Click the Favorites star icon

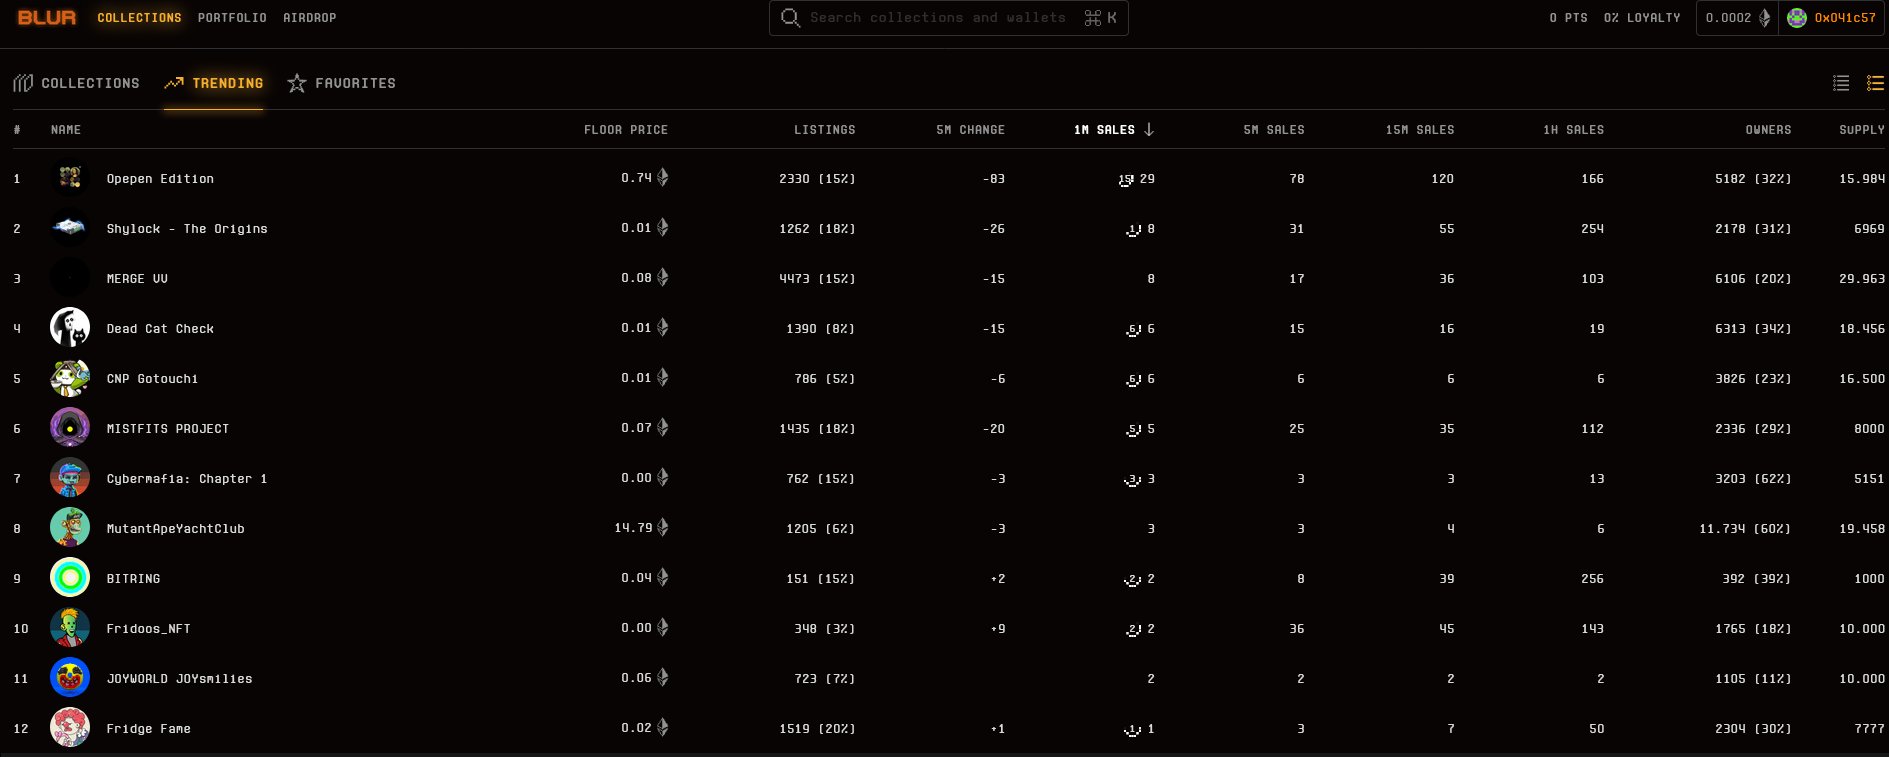(x=297, y=83)
